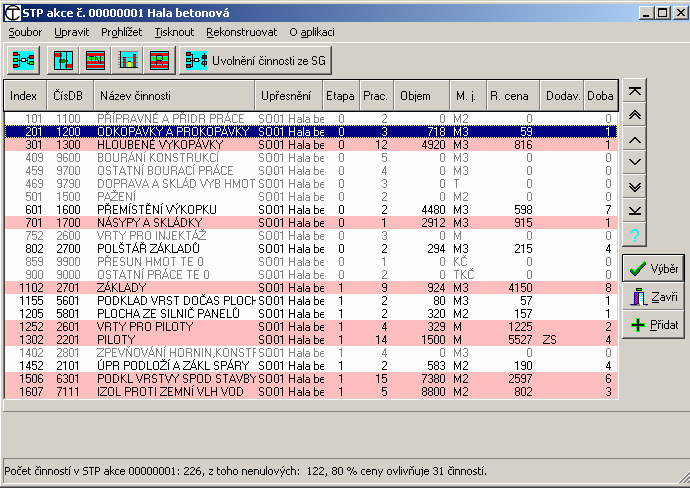
Task: Click the Doba column header
Action: coord(601,95)
